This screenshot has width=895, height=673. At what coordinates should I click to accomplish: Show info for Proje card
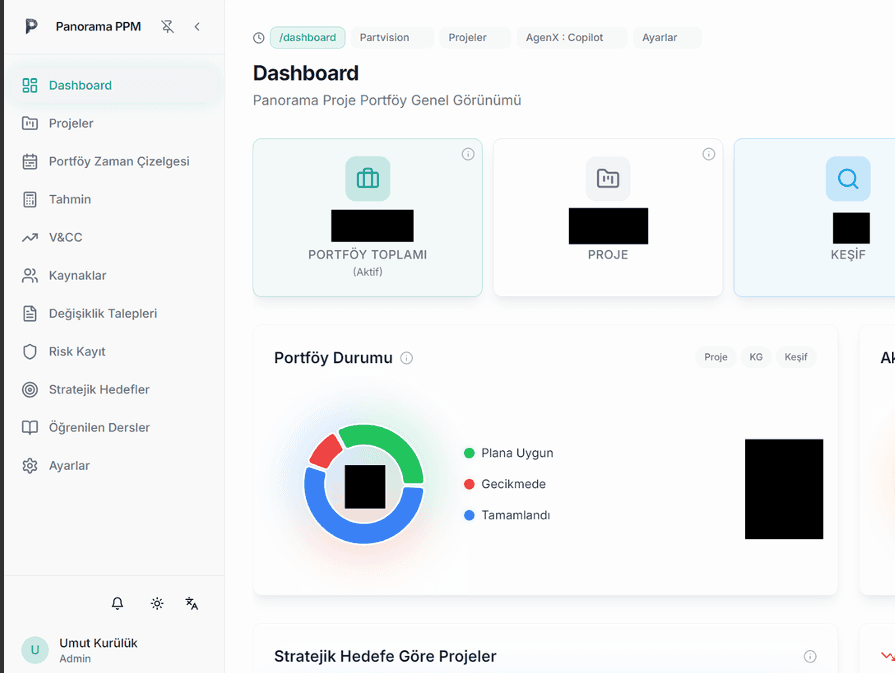[708, 154]
